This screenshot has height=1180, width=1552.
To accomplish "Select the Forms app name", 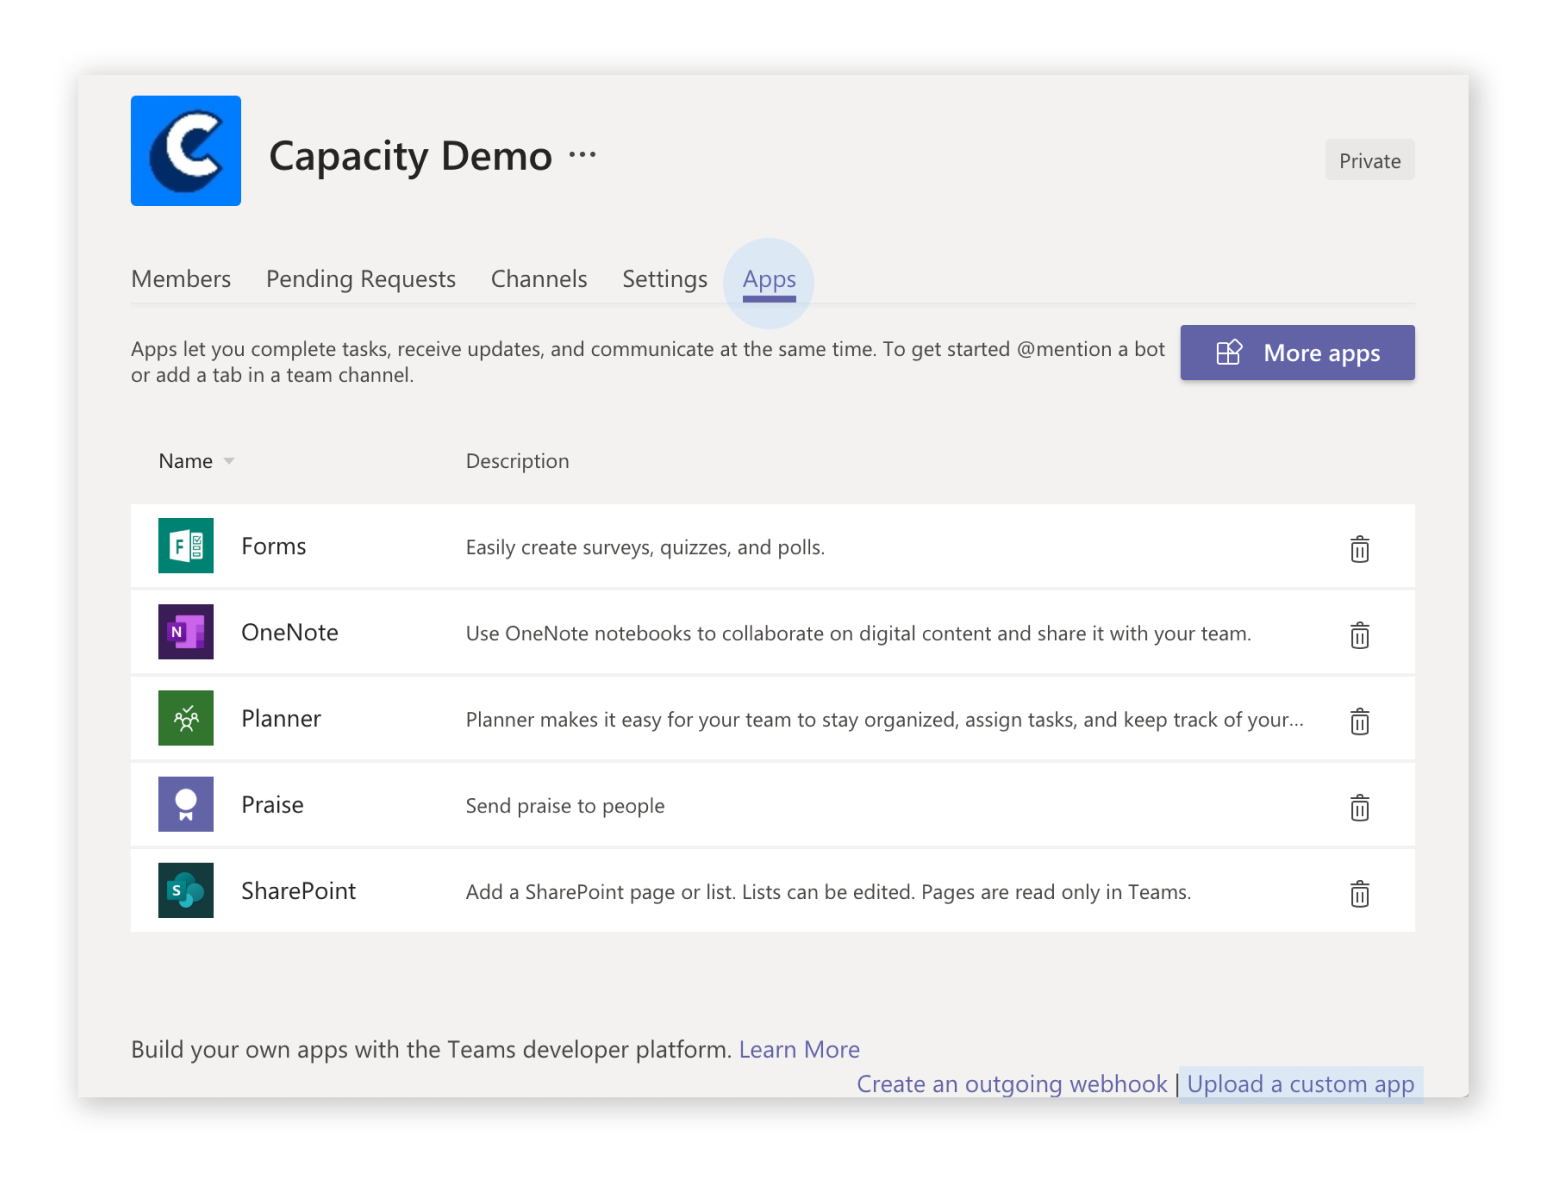I will 274,546.
